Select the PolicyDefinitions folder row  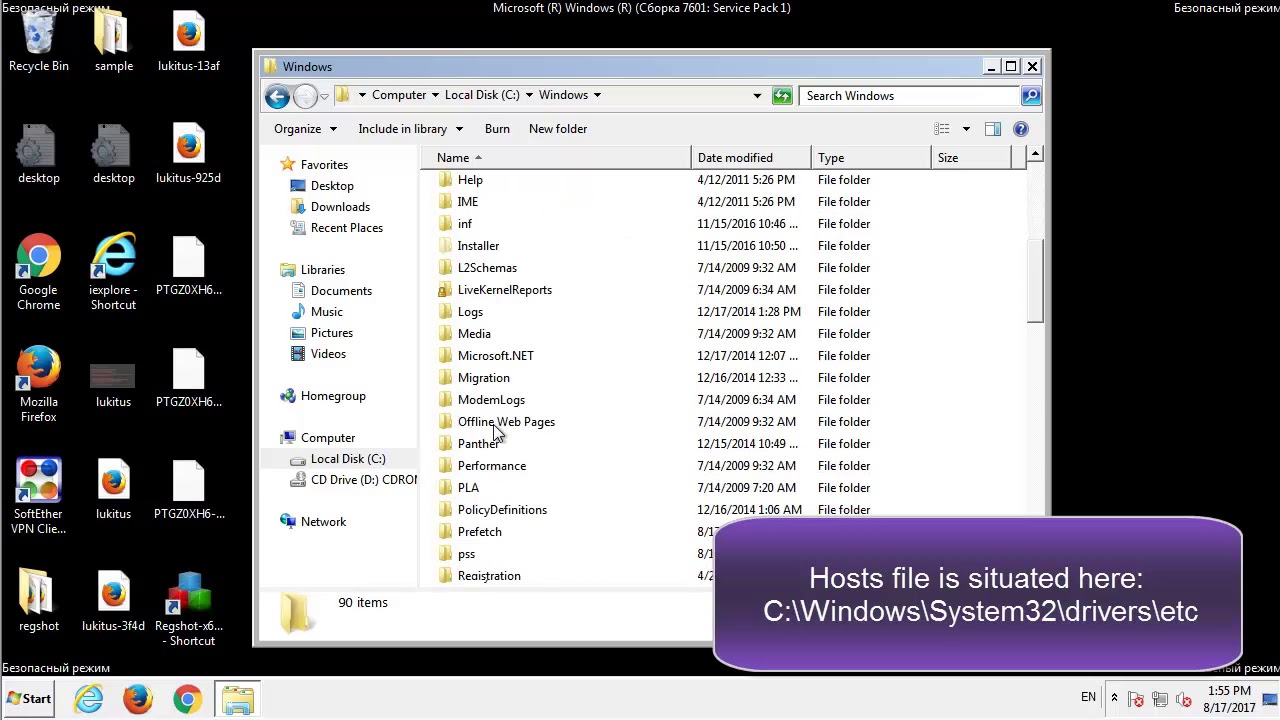[724, 510]
